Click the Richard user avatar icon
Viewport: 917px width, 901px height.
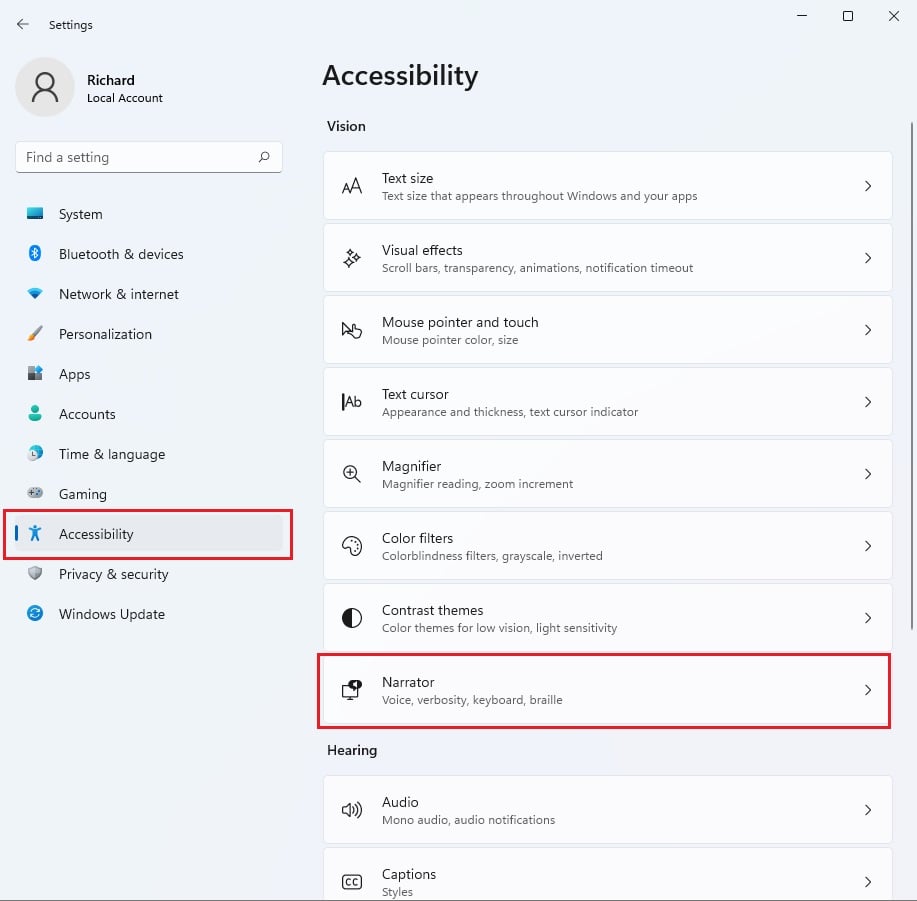[45, 87]
